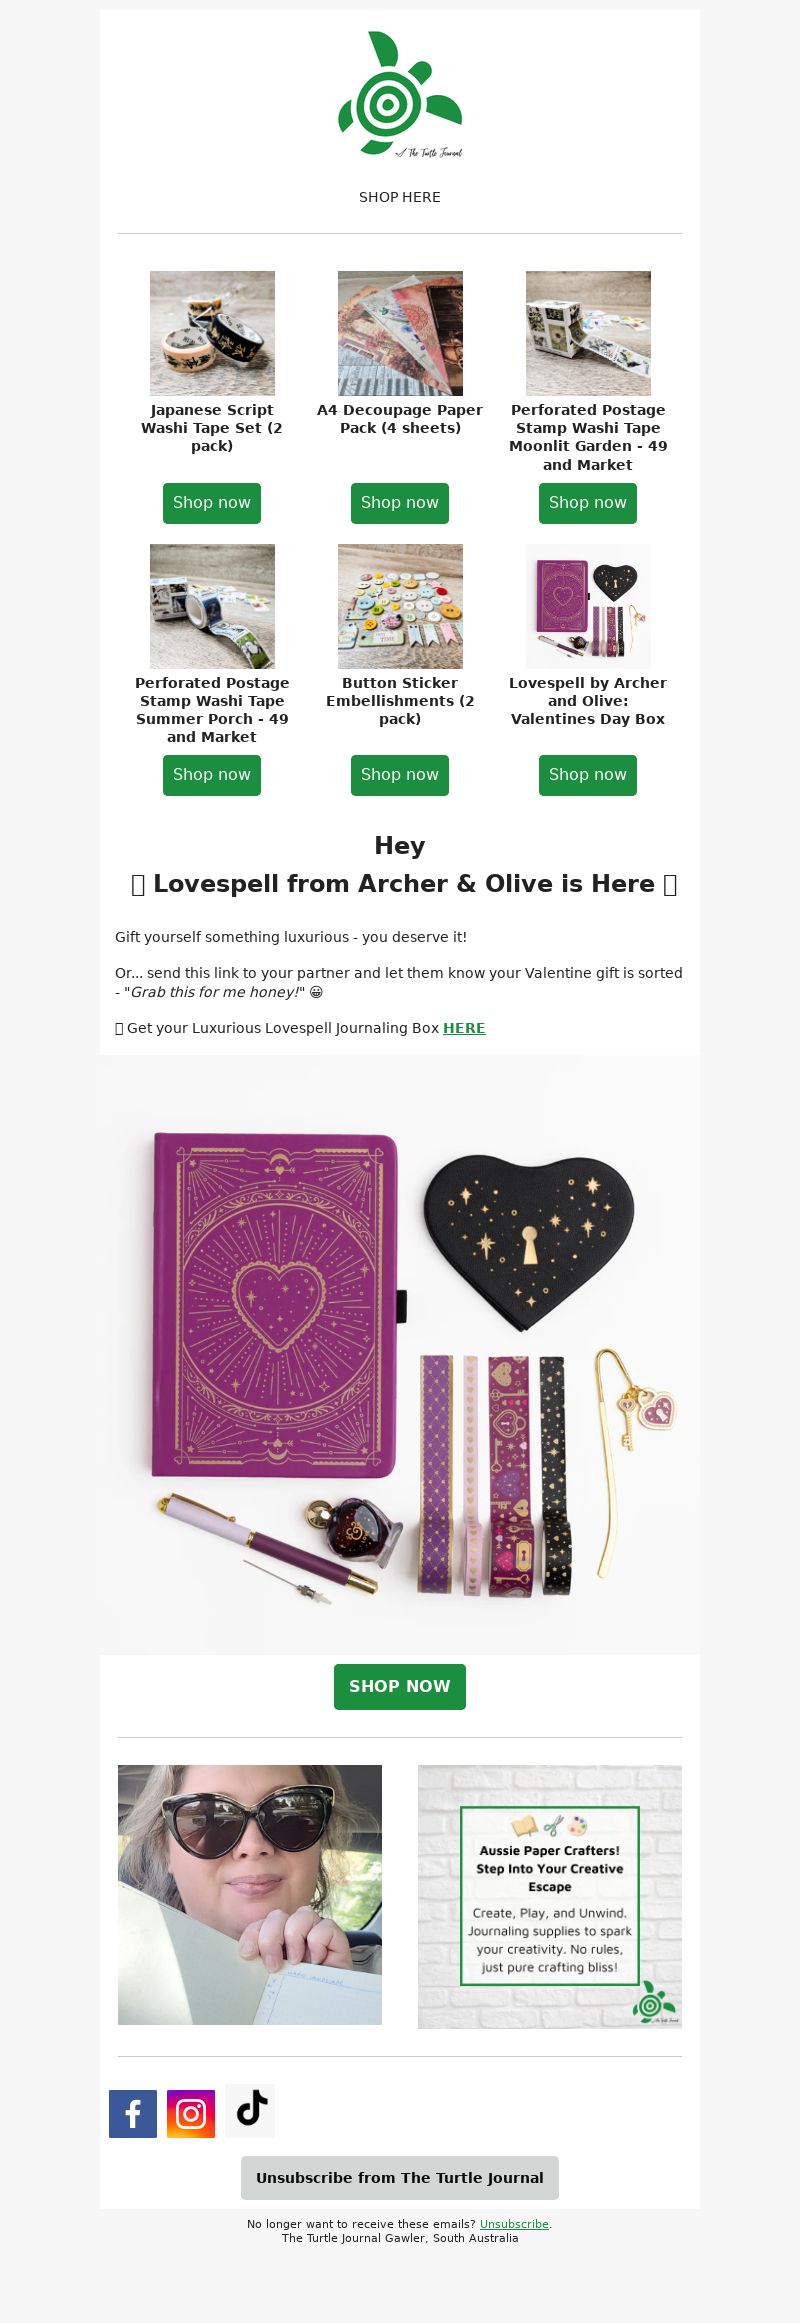Open the Japanese Script Washi Tape thumbnail
Image resolution: width=800 pixels, height=2323 pixels.
click(x=212, y=333)
